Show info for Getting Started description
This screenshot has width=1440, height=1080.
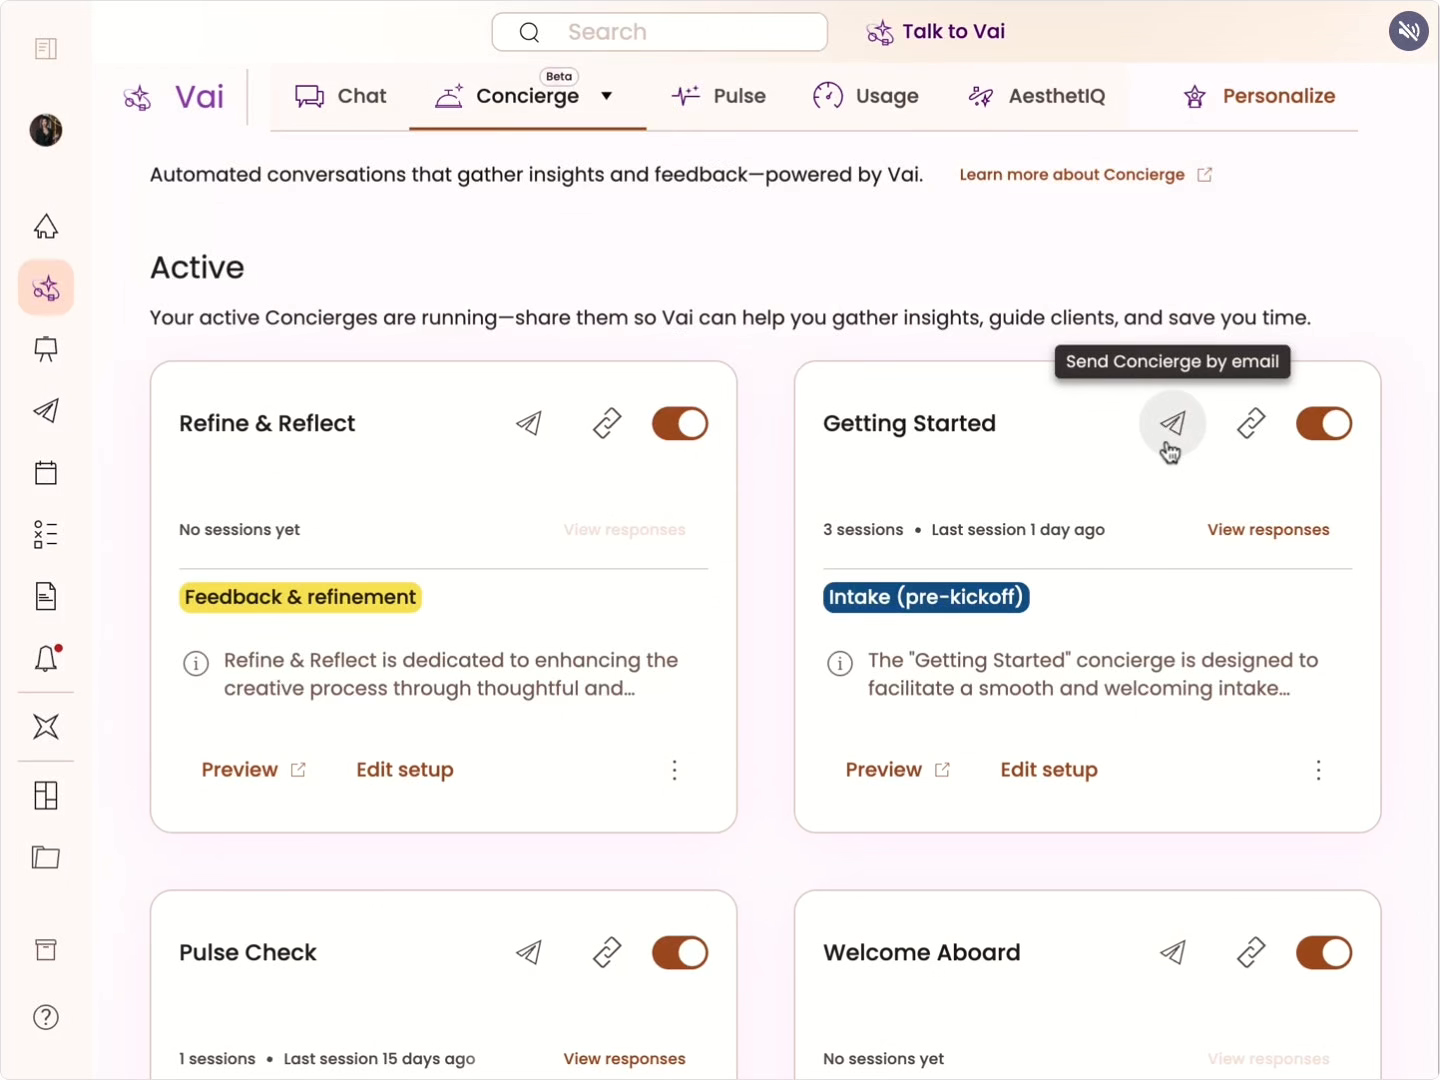pyautogui.click(x=840, y=663)
